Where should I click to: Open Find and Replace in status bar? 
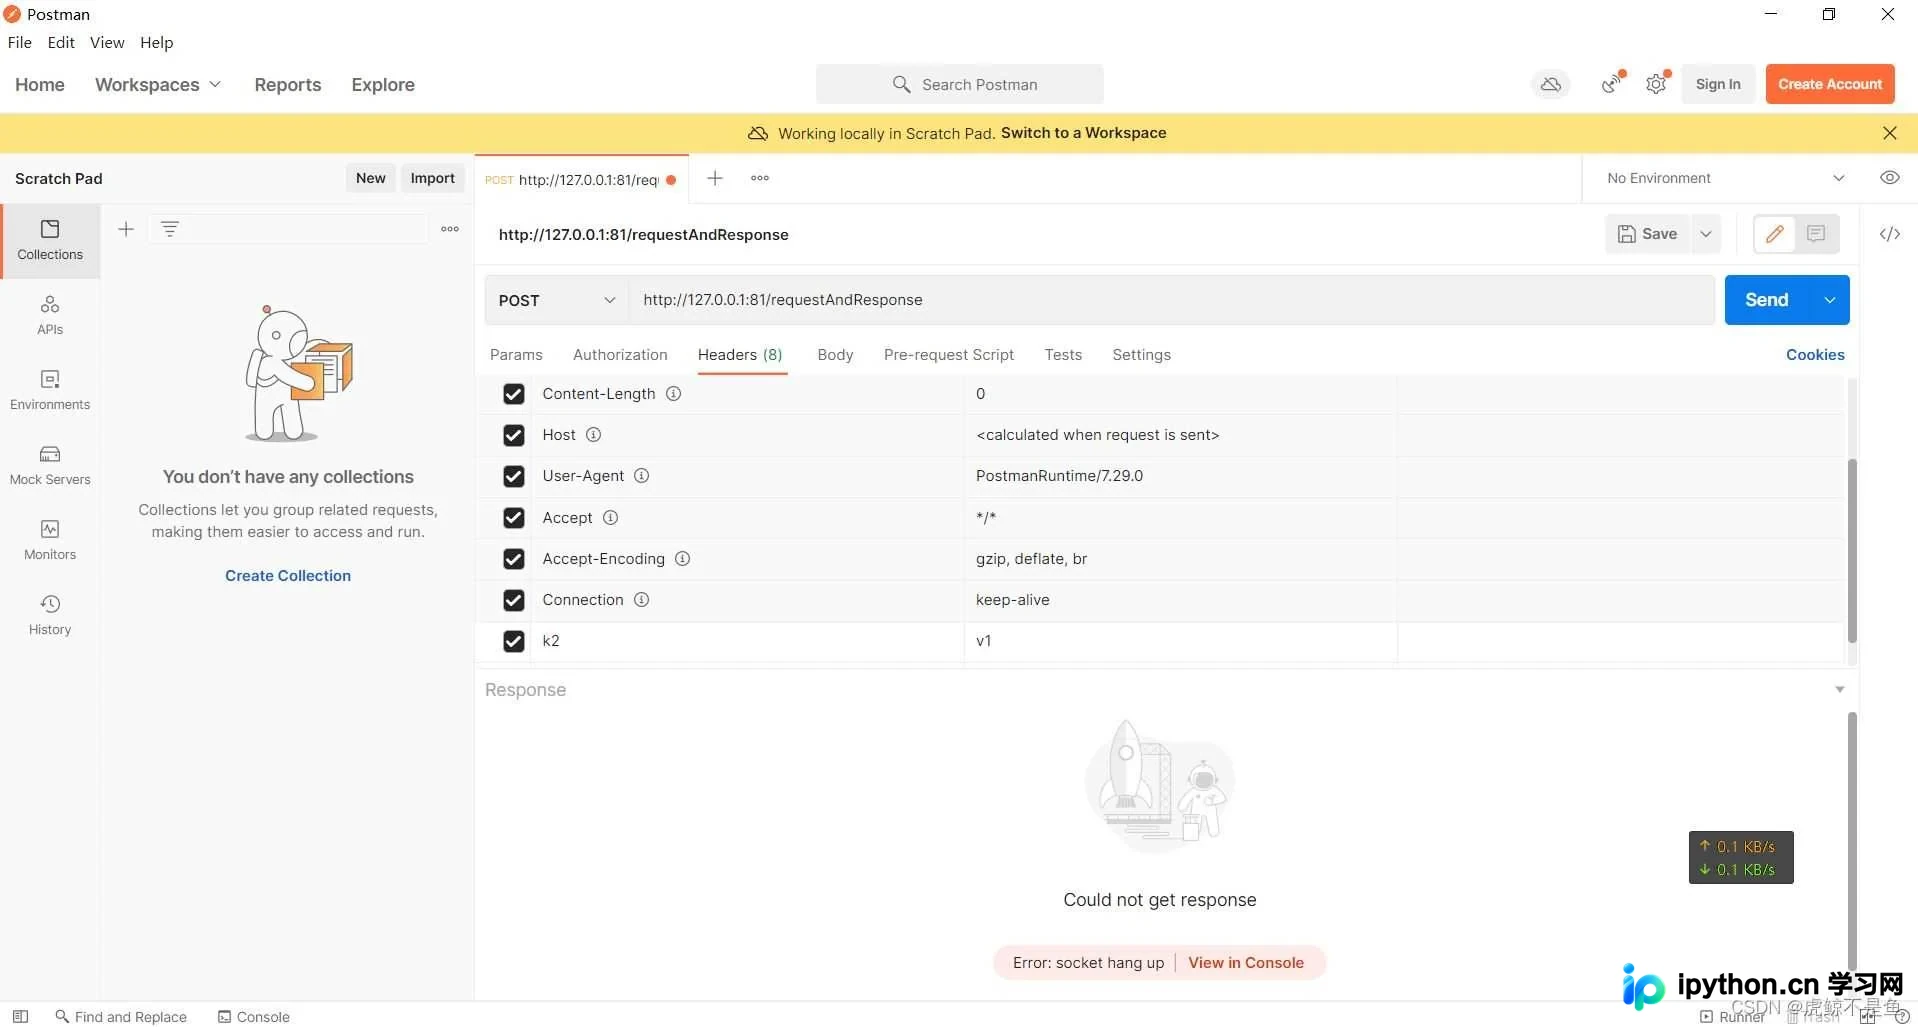pyautogui.click(x=121, y=1016)
